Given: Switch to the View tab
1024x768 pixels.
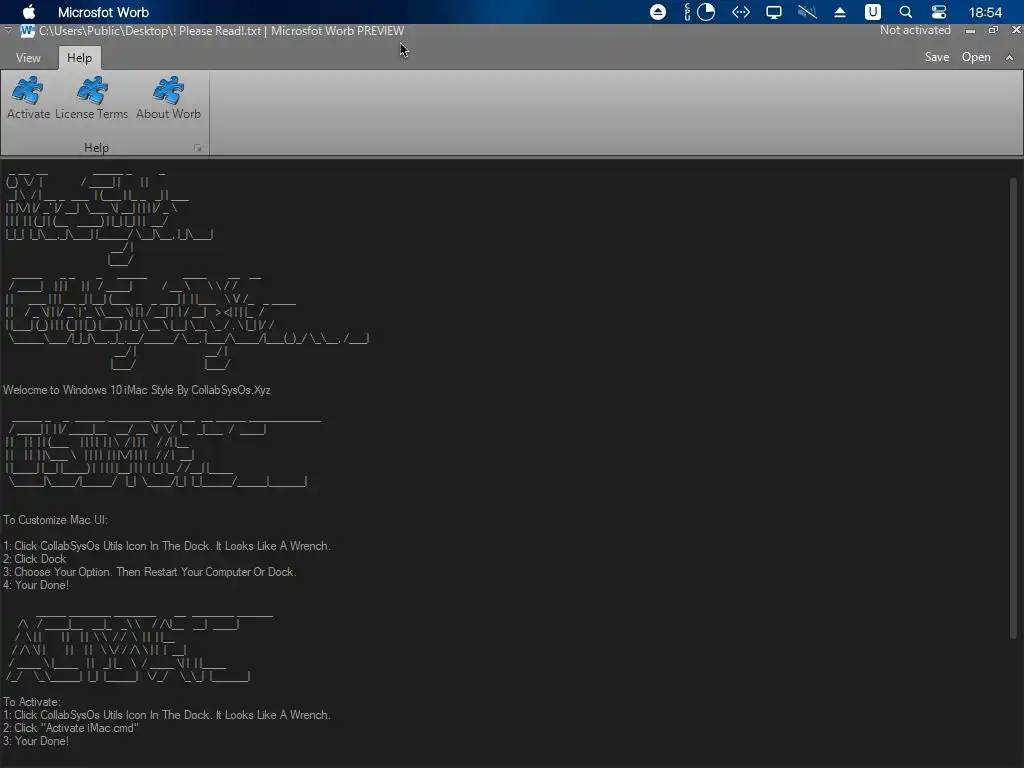Looking at the screenshot, I should click(x=28, y=57).
